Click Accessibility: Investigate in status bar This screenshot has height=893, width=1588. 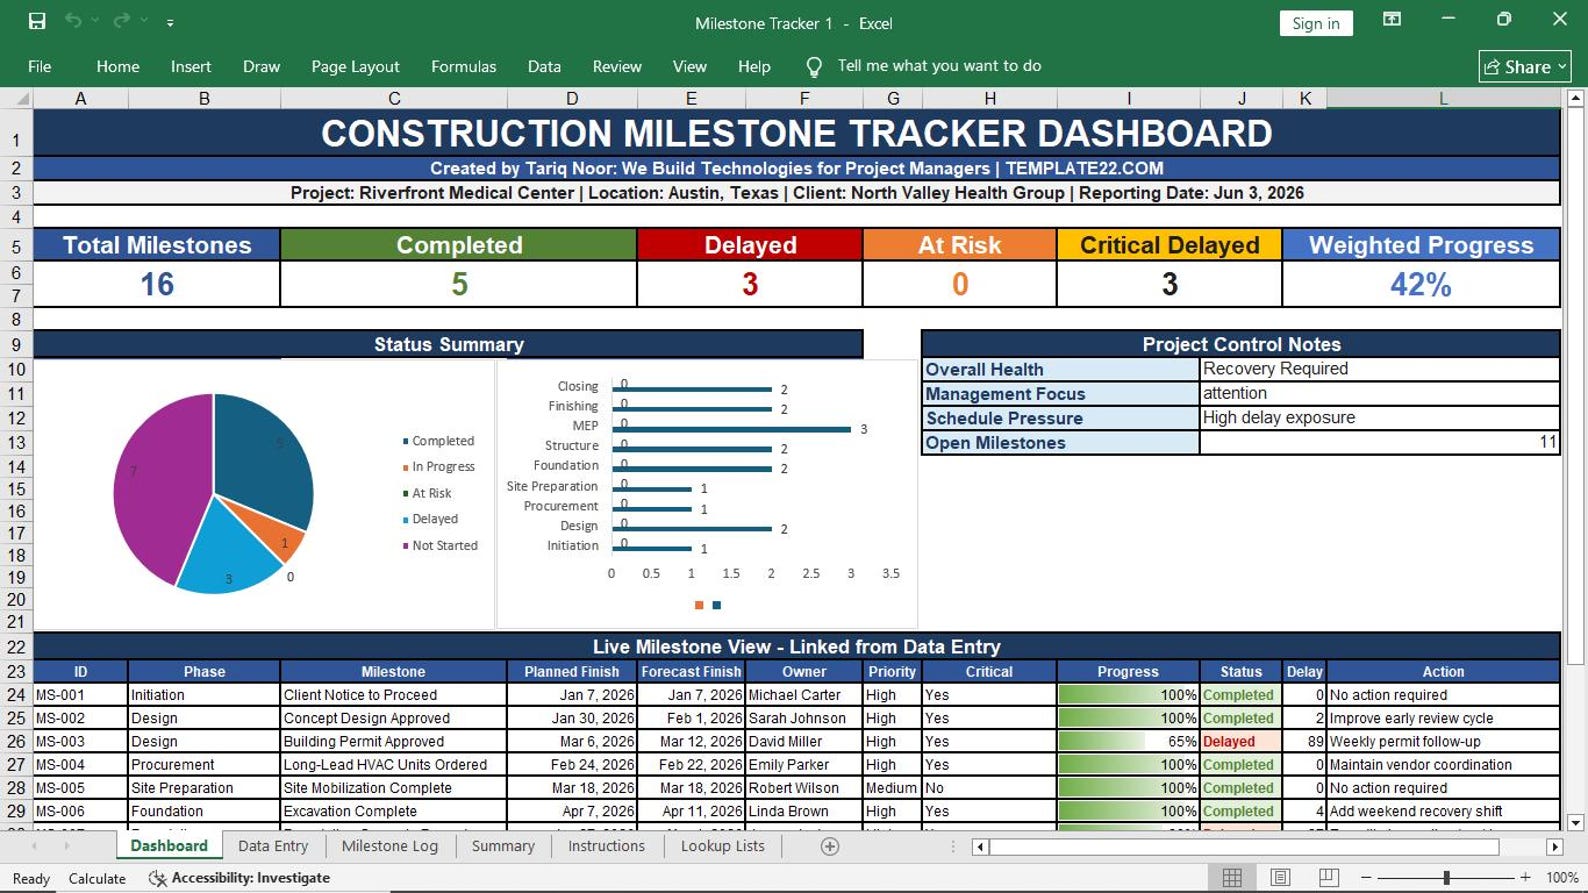point(239,878)
